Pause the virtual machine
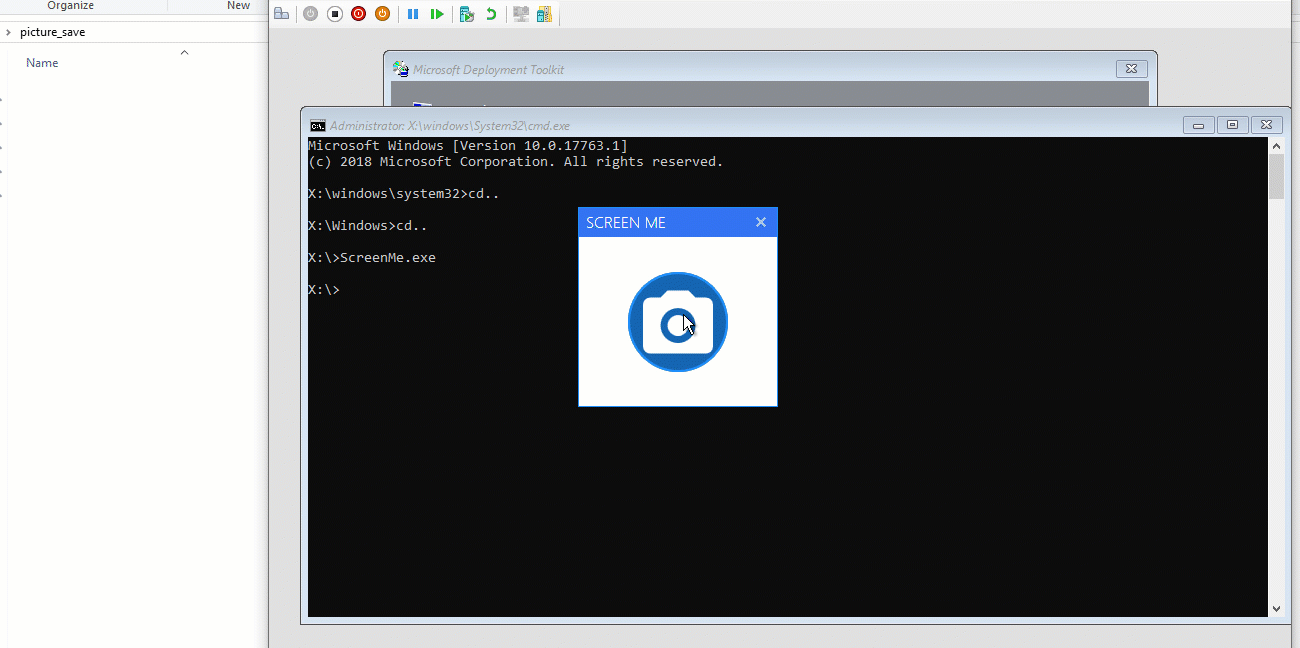The width and height of the screenshot is (1300, 648). point(413,13)
